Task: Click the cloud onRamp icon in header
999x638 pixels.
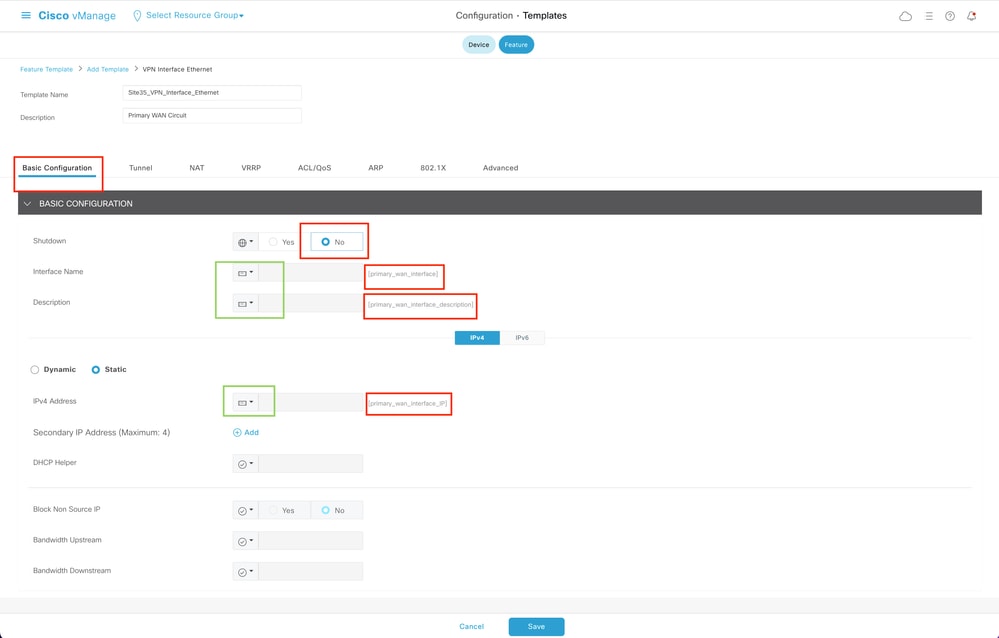Action: [x=905, y=16]
